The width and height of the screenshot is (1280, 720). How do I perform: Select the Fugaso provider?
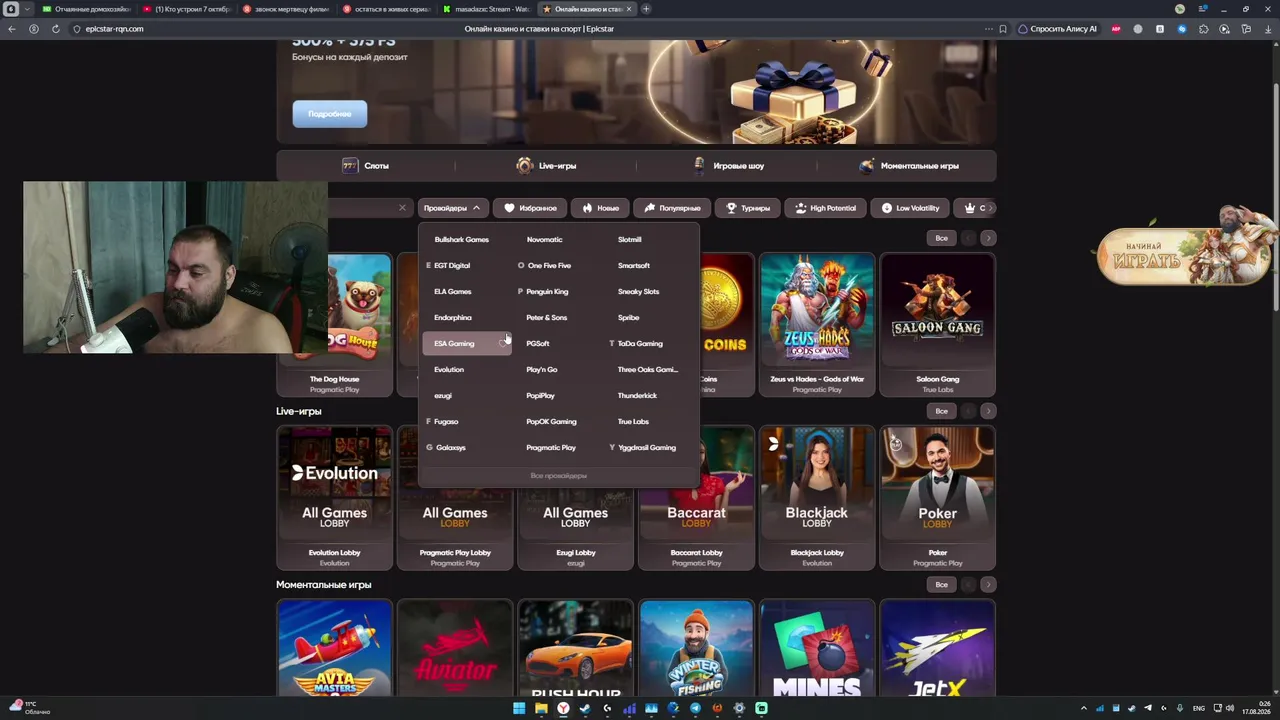point(446,422)
